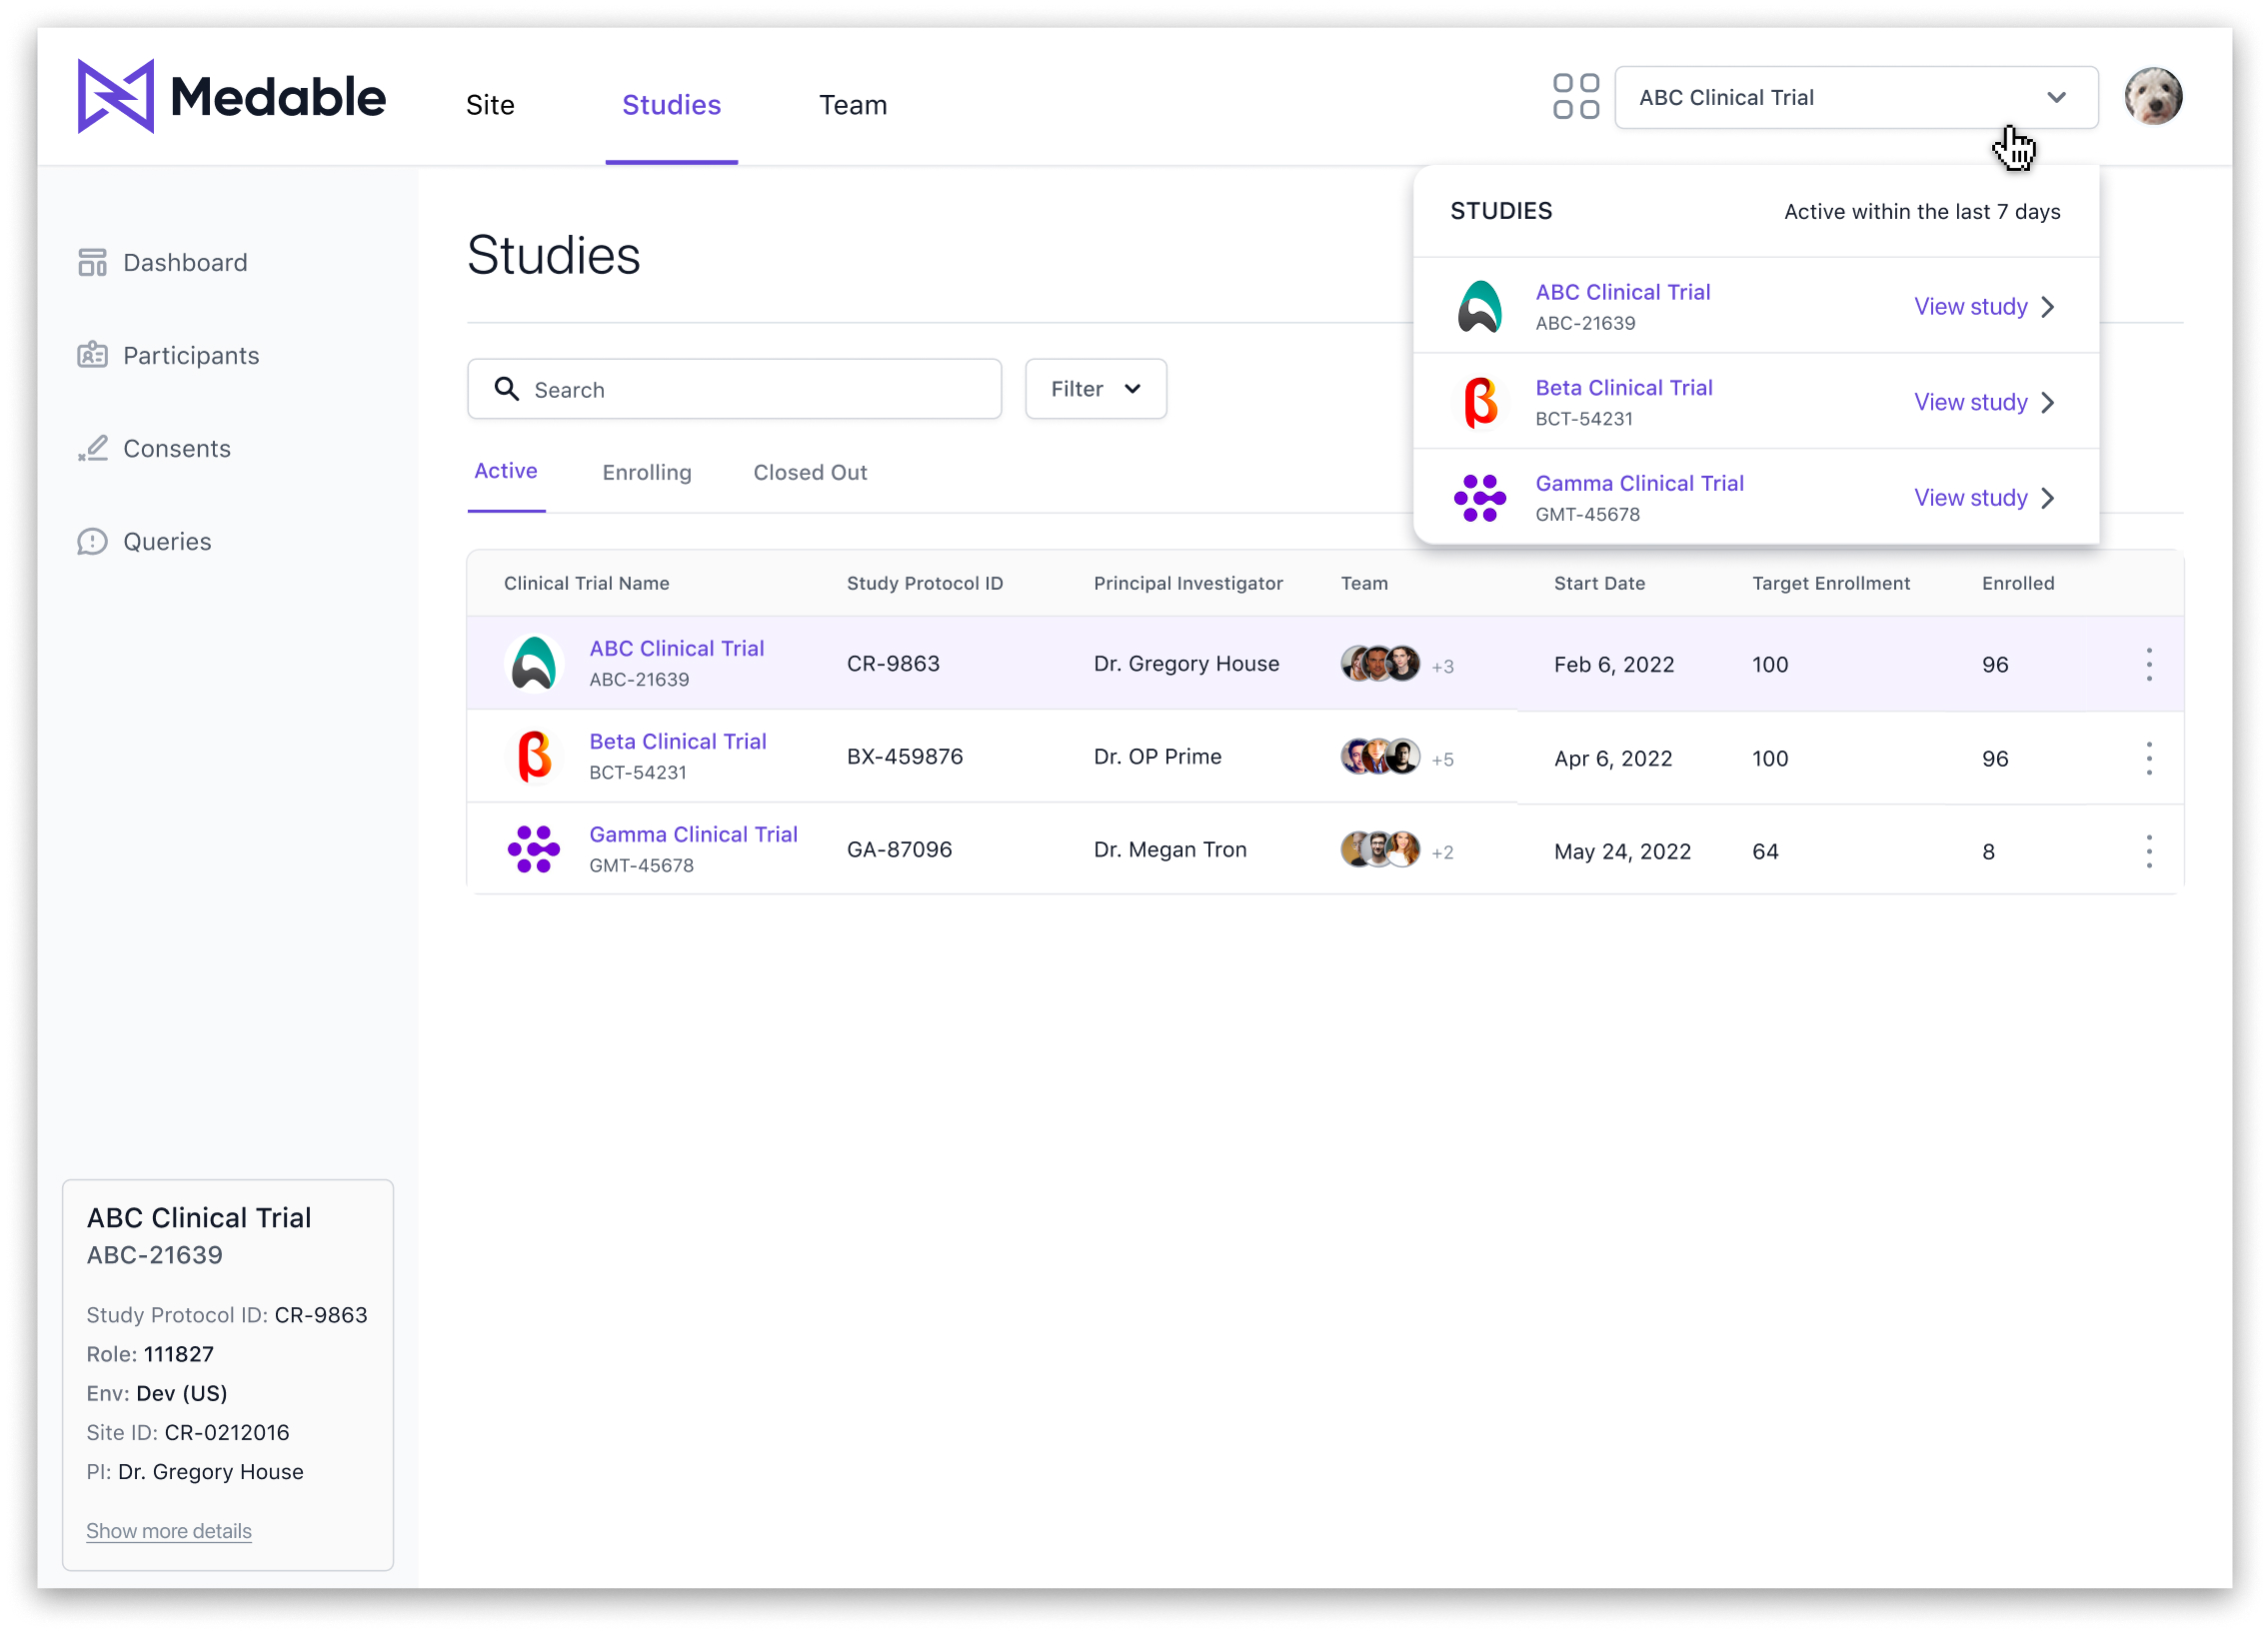2268x1633 pixels.
Task: Switch to the Enrolling tab
Action: [646, 472]
